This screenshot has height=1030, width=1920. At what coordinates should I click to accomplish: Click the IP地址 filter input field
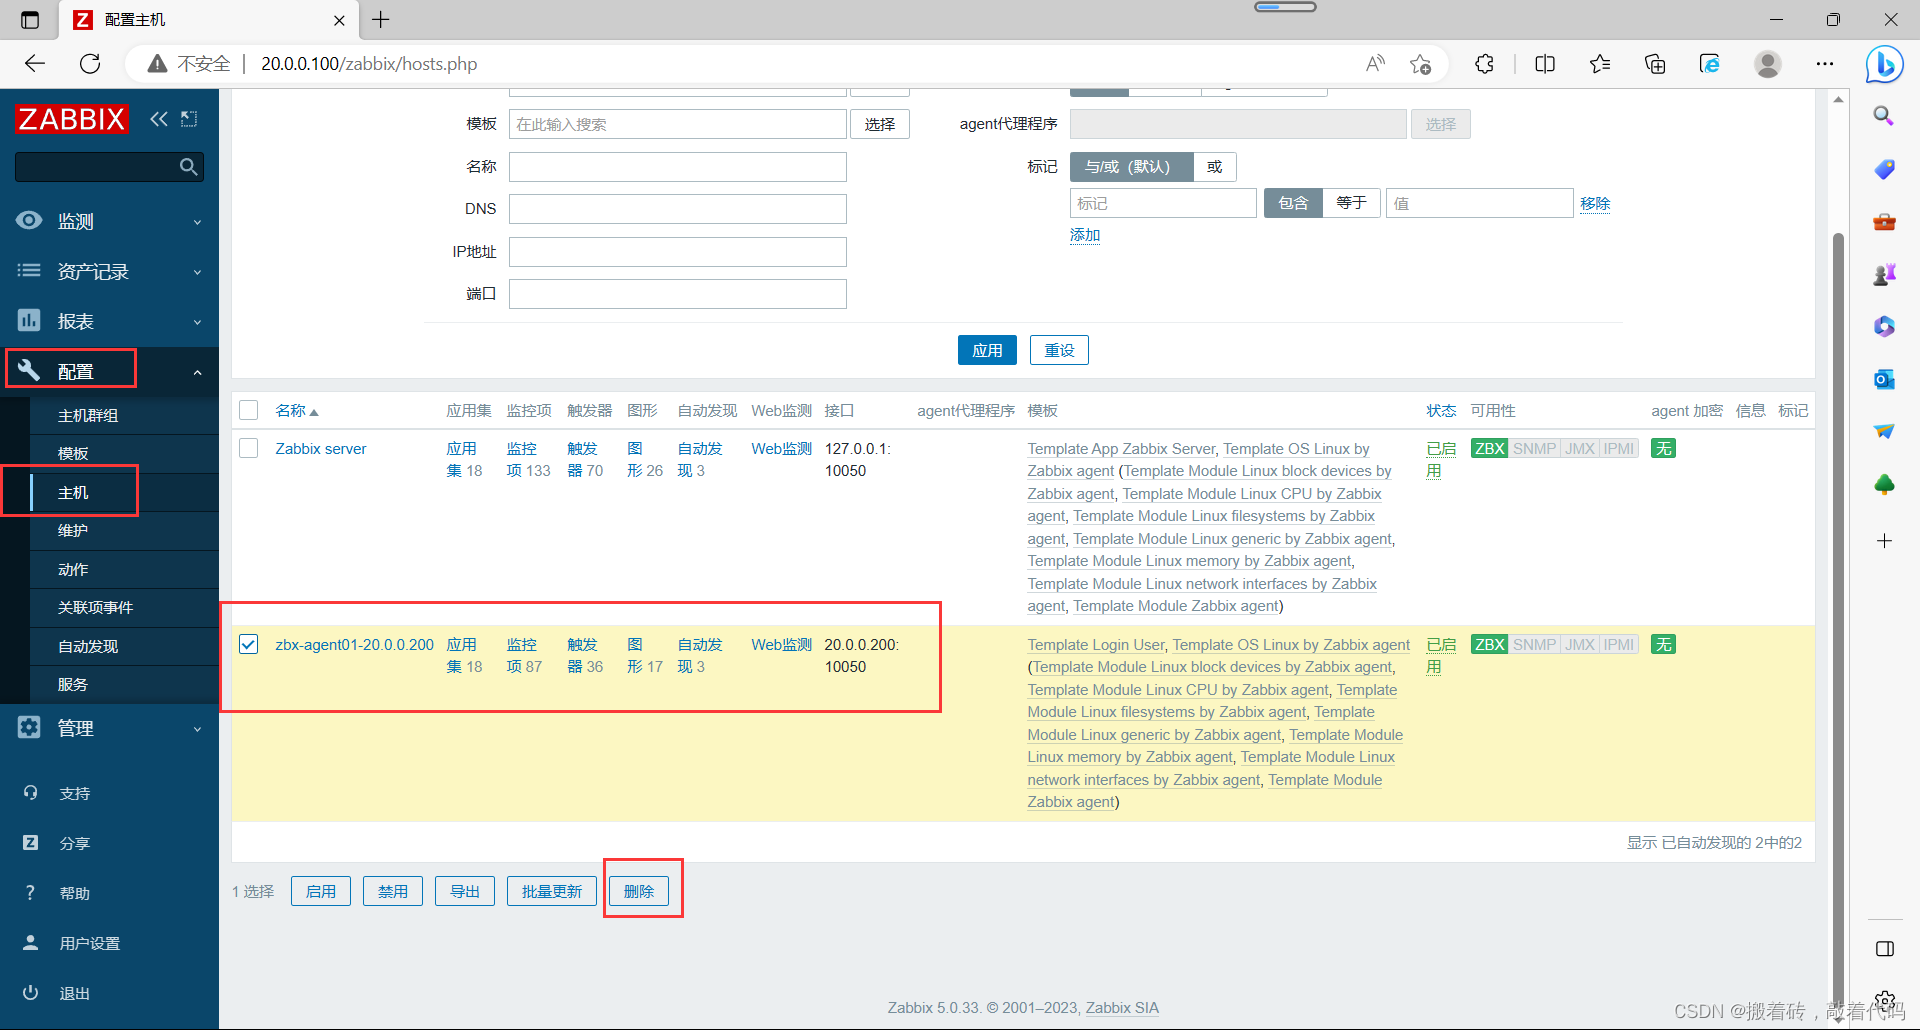click(x=678, y=251)
